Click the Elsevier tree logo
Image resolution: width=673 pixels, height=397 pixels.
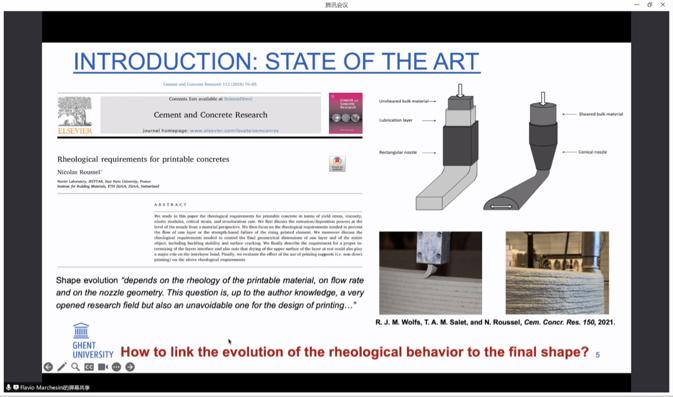[x=75, y=115]
